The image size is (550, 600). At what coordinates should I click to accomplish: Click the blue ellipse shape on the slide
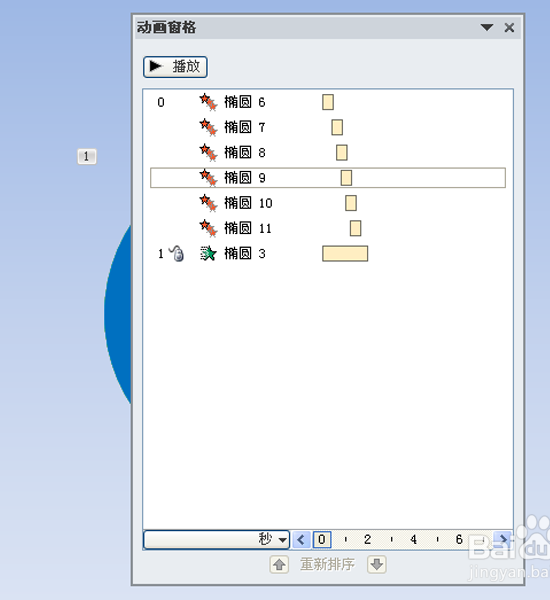pyautogui.click(x=118, y=316)
